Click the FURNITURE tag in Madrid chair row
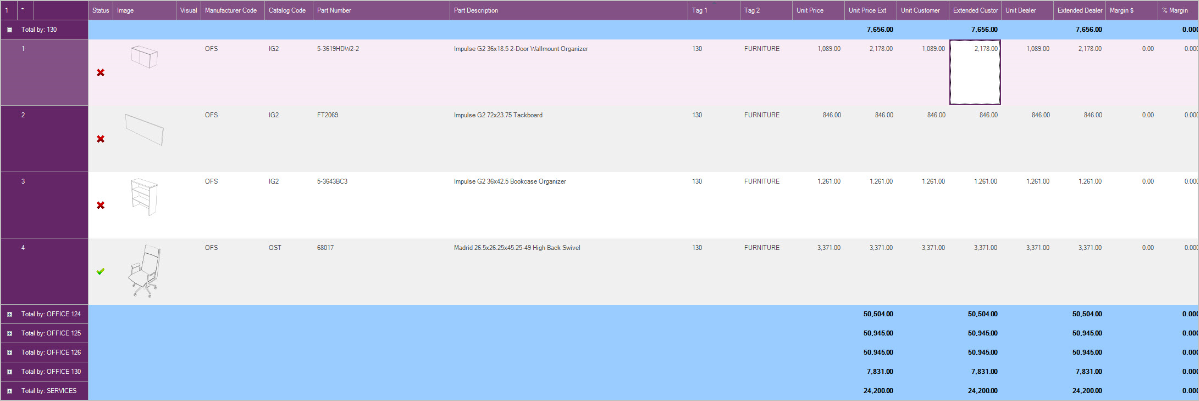Viewport: 1199px width, 401px height. 762,248
